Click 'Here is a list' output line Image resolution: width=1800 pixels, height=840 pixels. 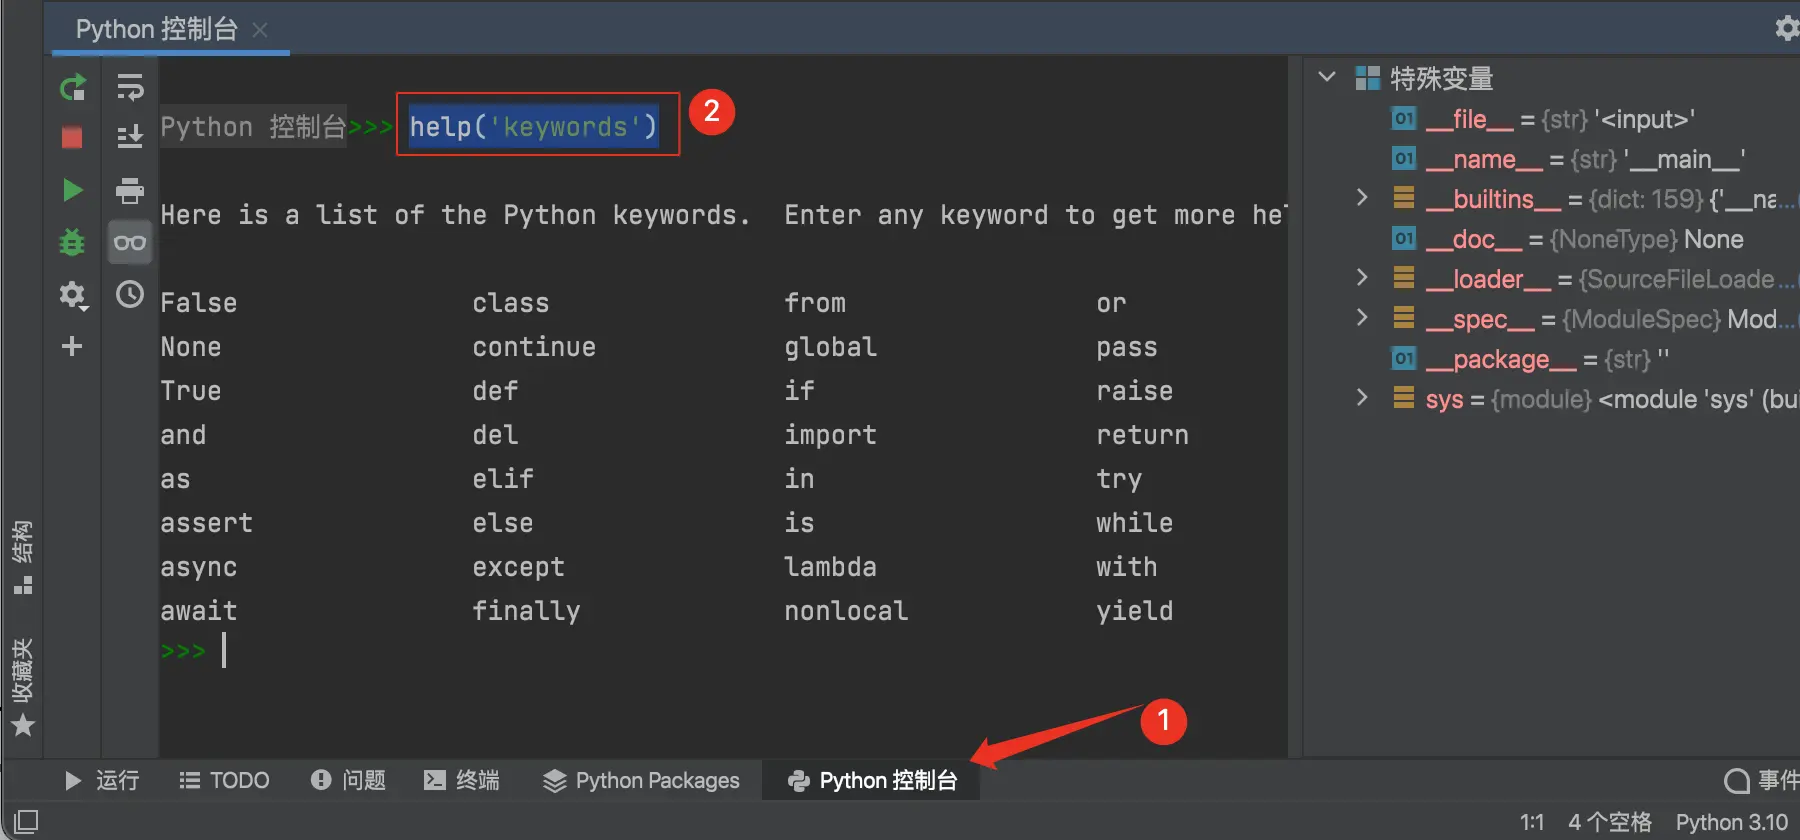click(724, 215)
